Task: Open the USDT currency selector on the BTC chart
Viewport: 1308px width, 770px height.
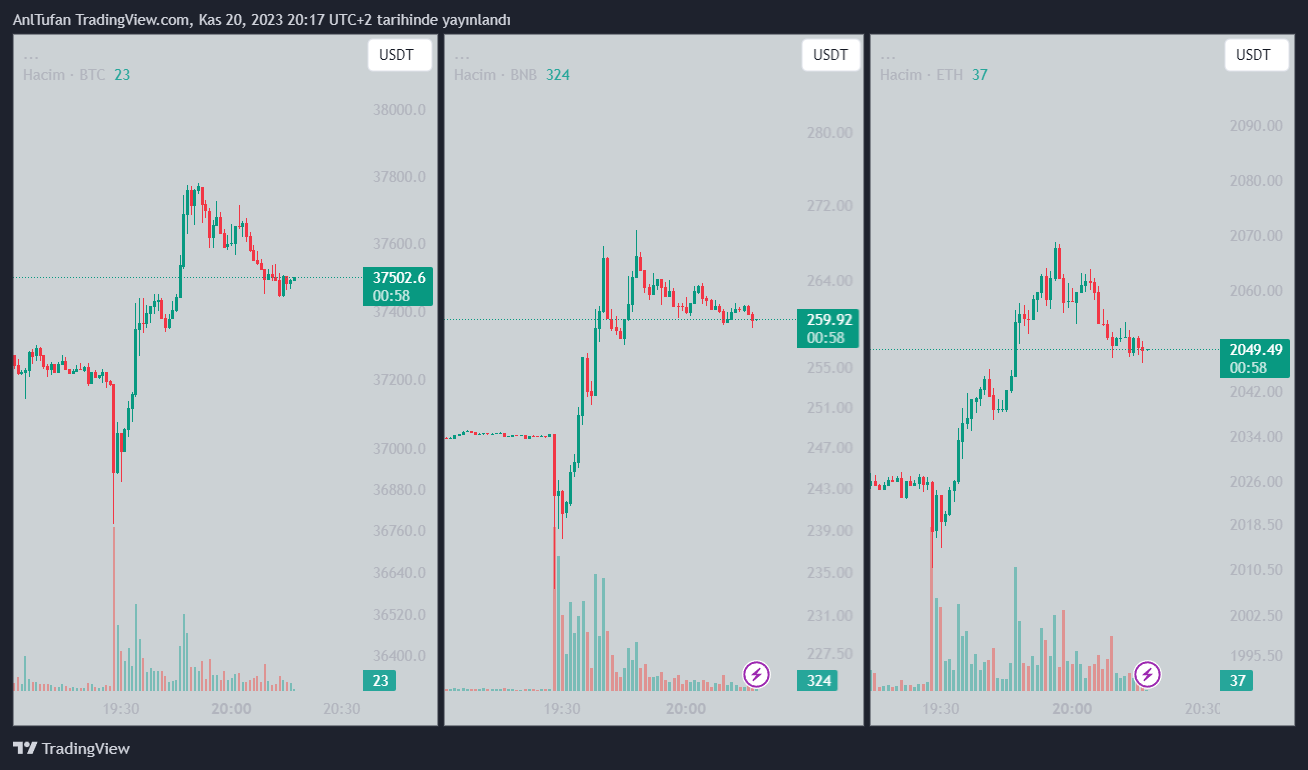Action: tap(399, 55)
